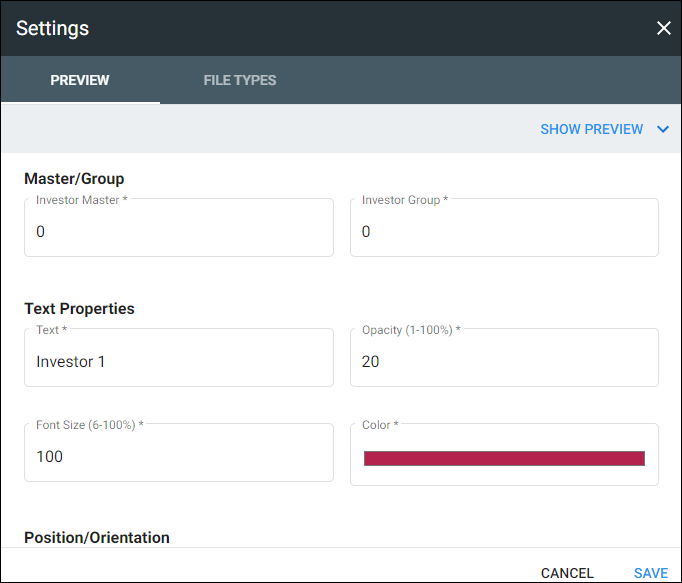
Task: Select the Opacity field showing 20
Action: pos(504,362)
